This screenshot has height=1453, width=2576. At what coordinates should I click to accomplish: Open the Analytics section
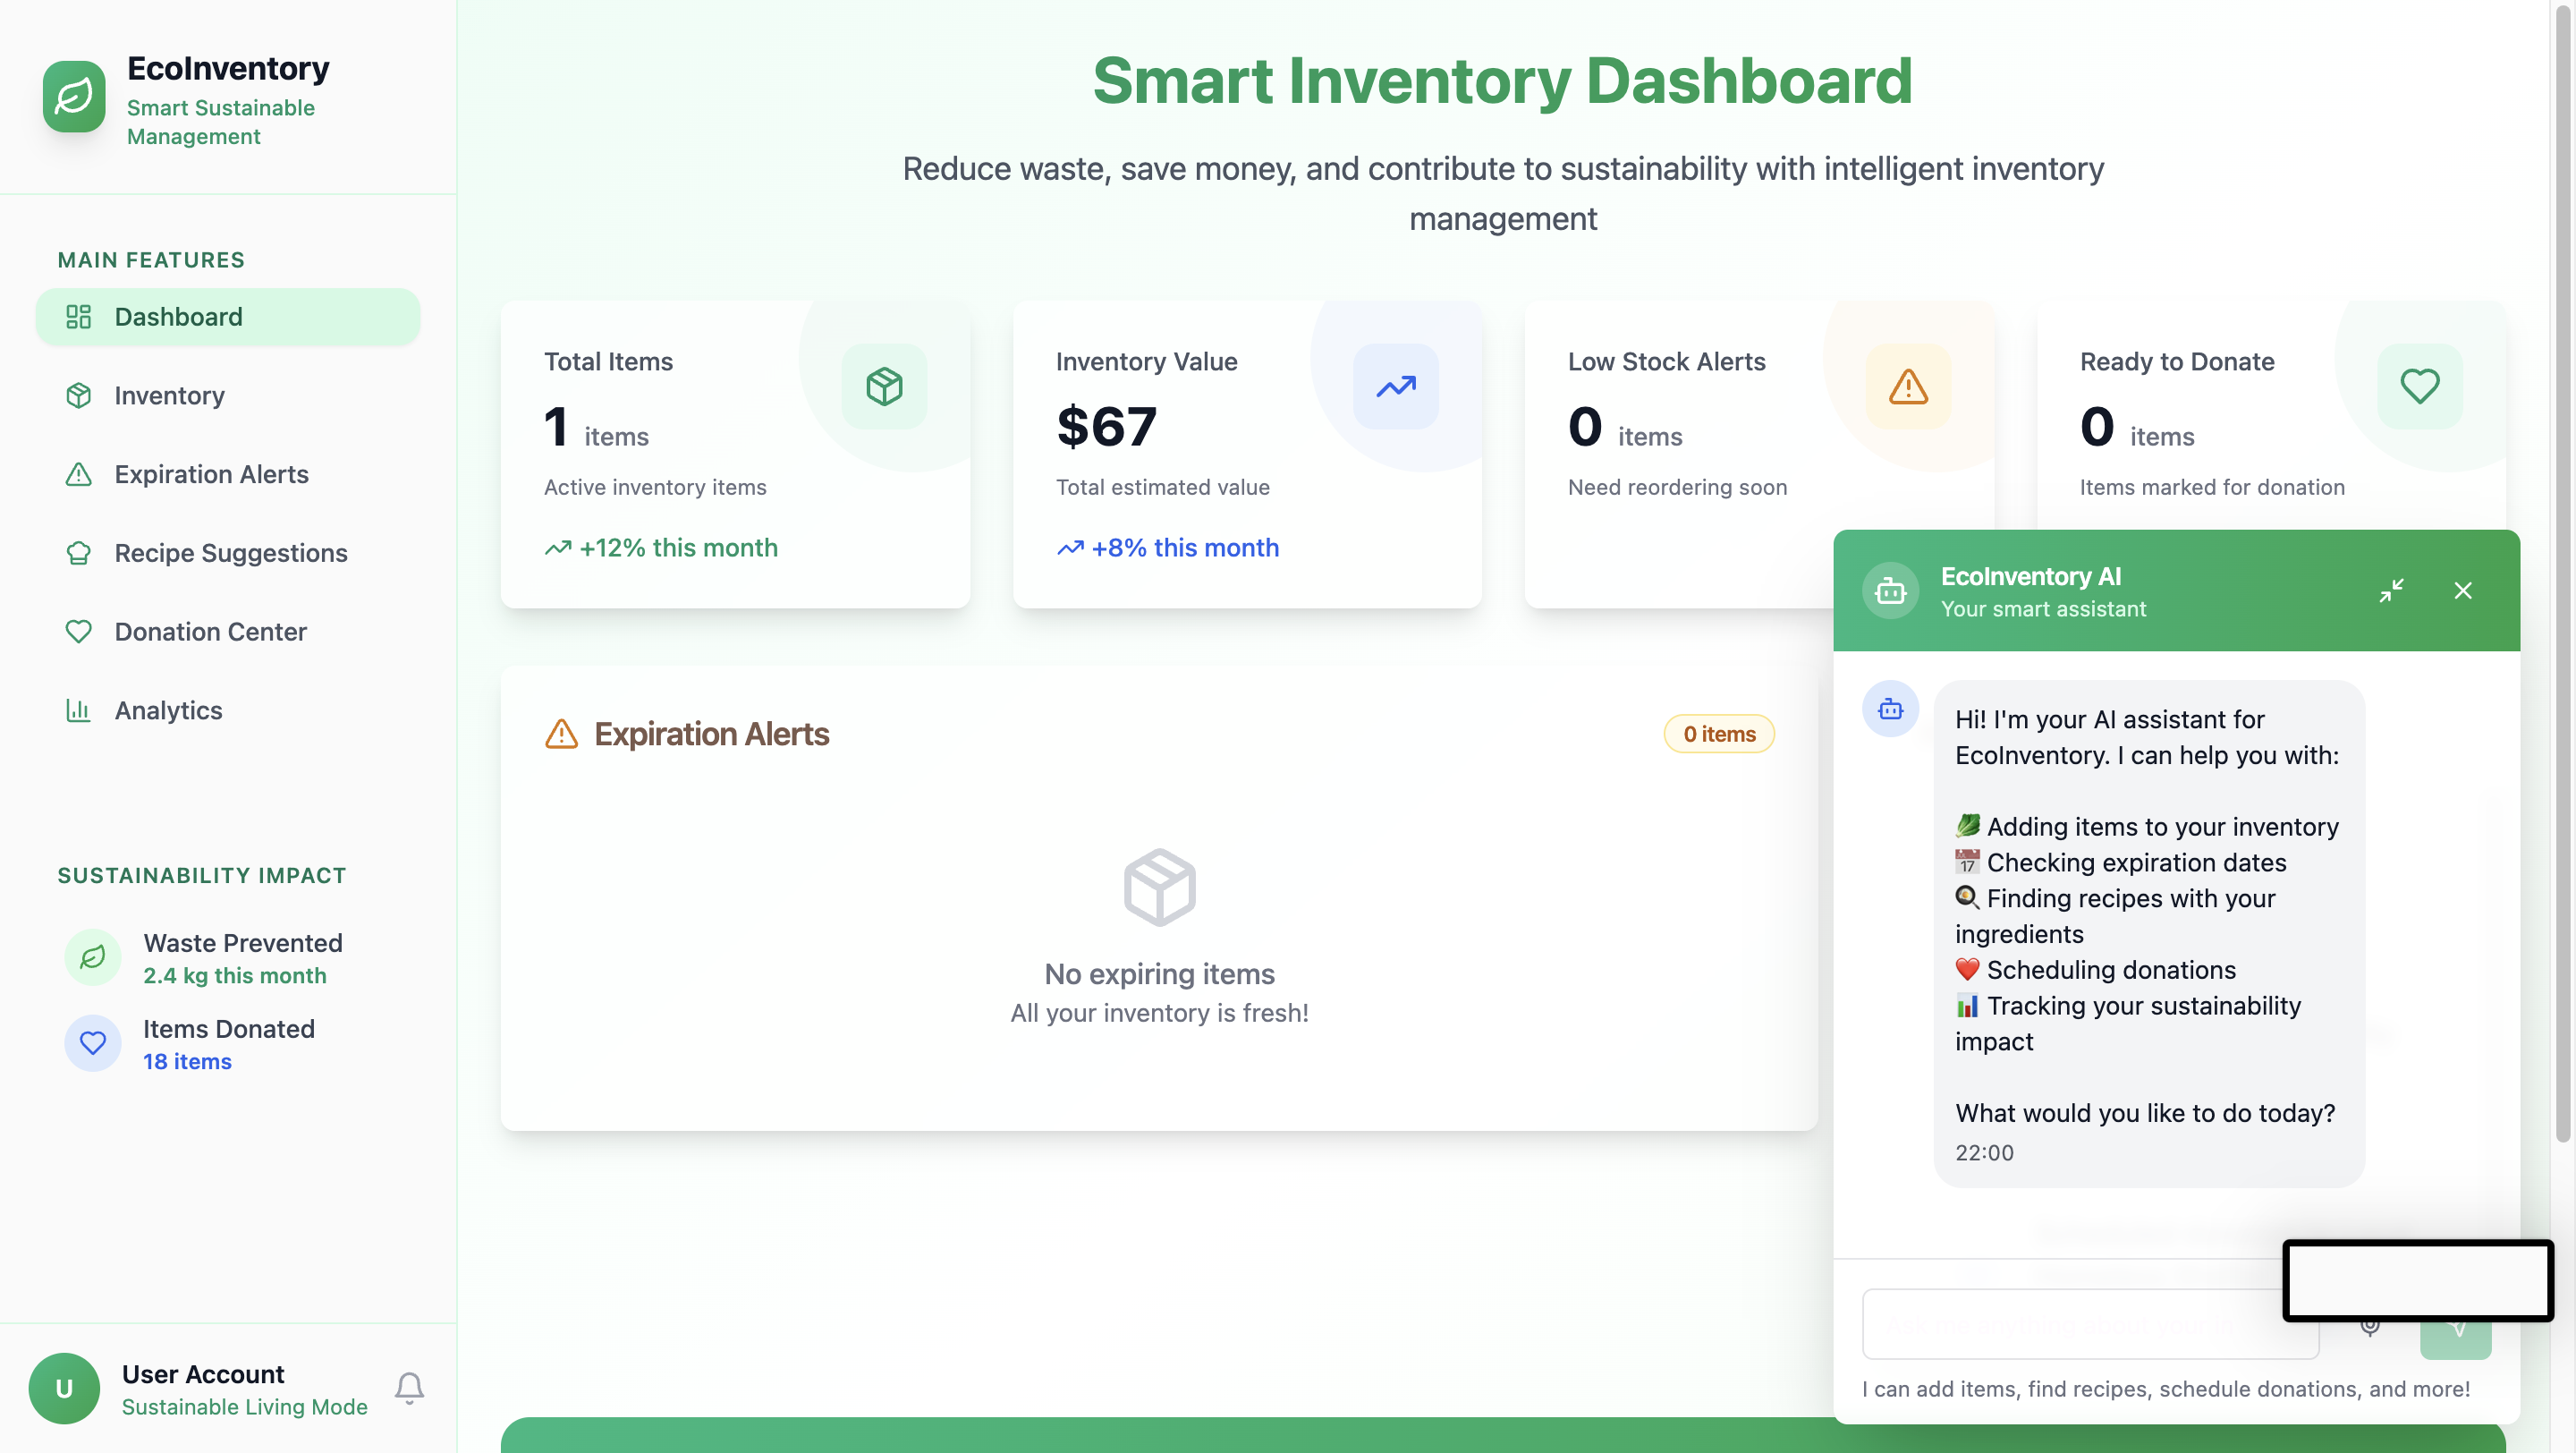(168, 710)
